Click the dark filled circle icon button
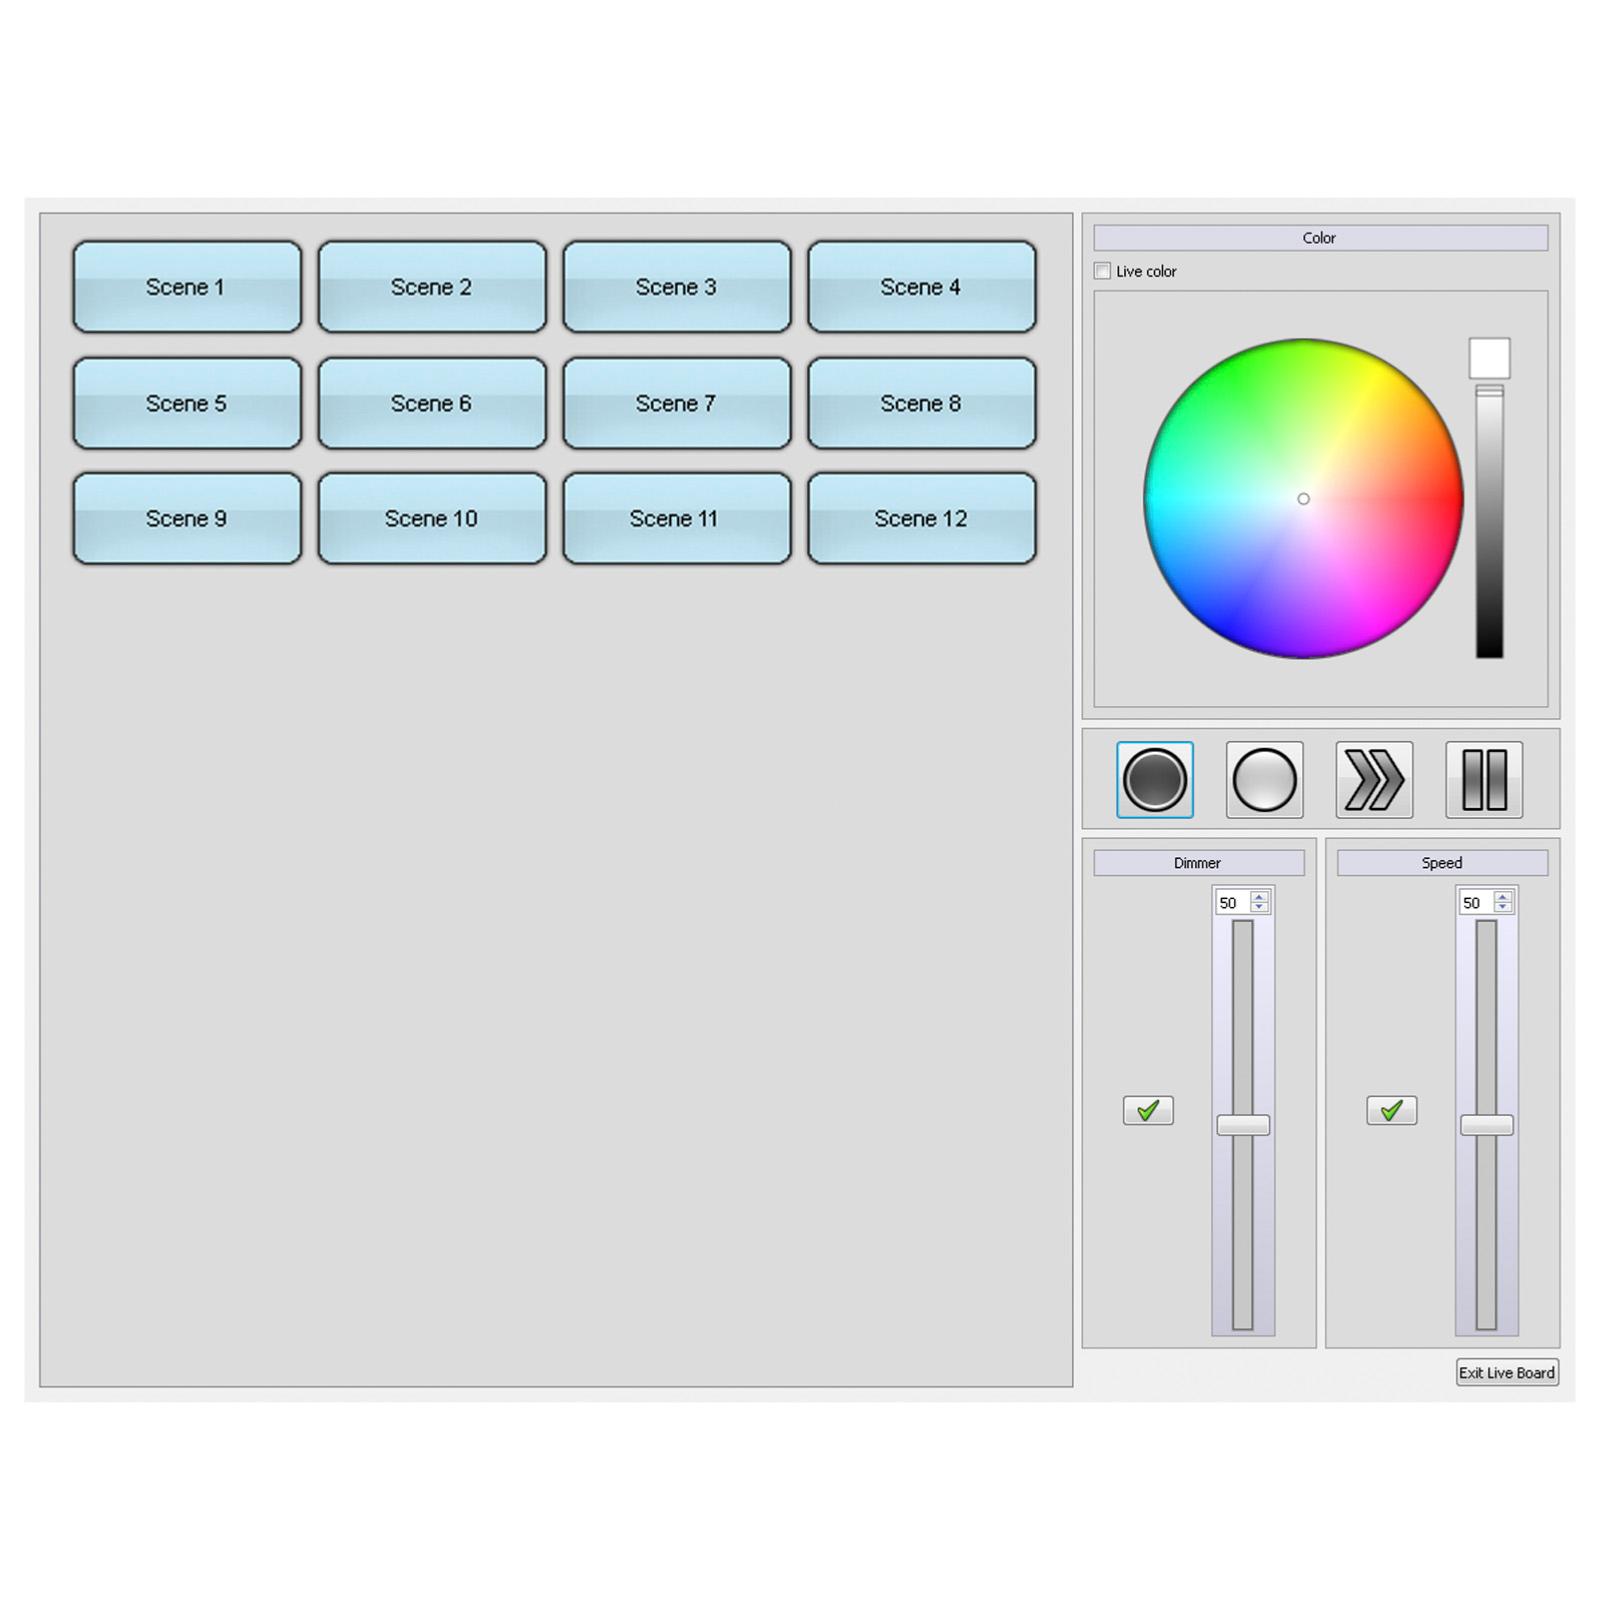 (x=1154, y=780)
